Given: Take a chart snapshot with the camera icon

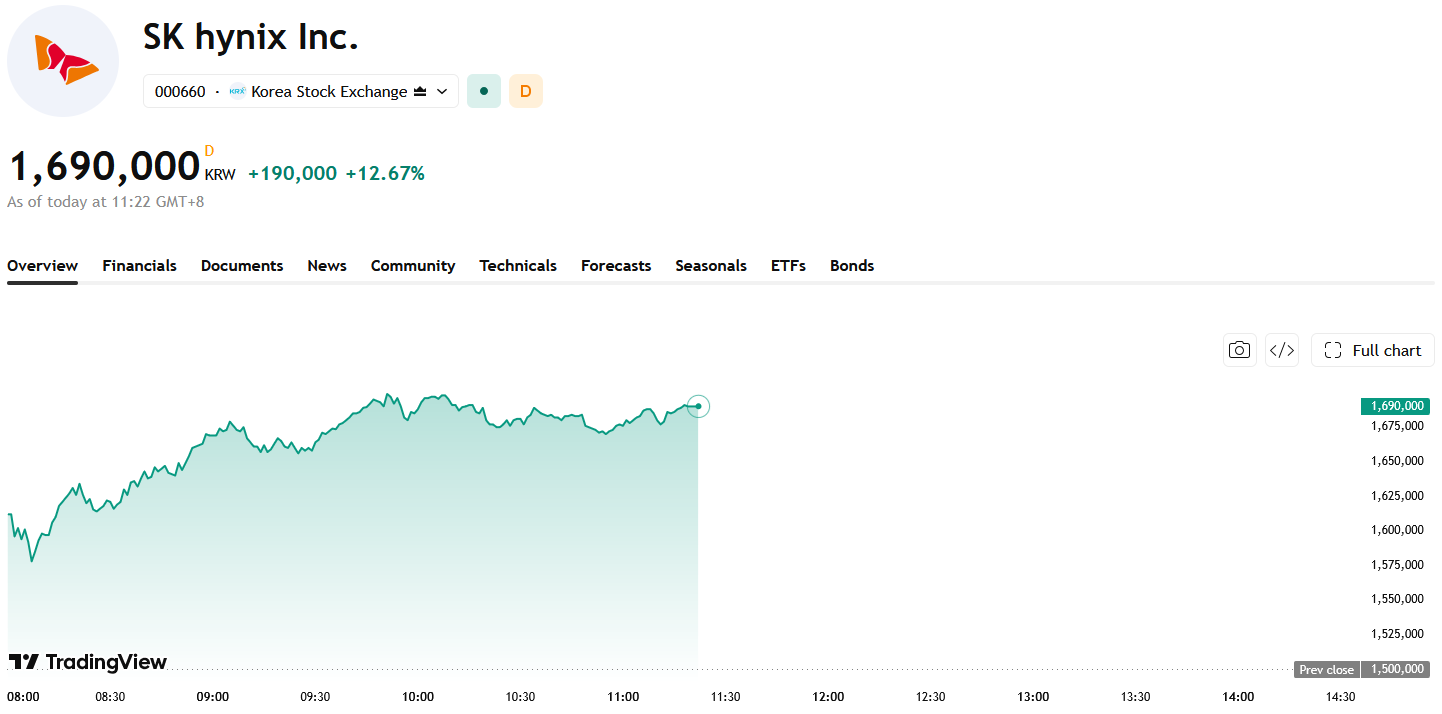Looking at the screenshot, I should pos(1240,350).
